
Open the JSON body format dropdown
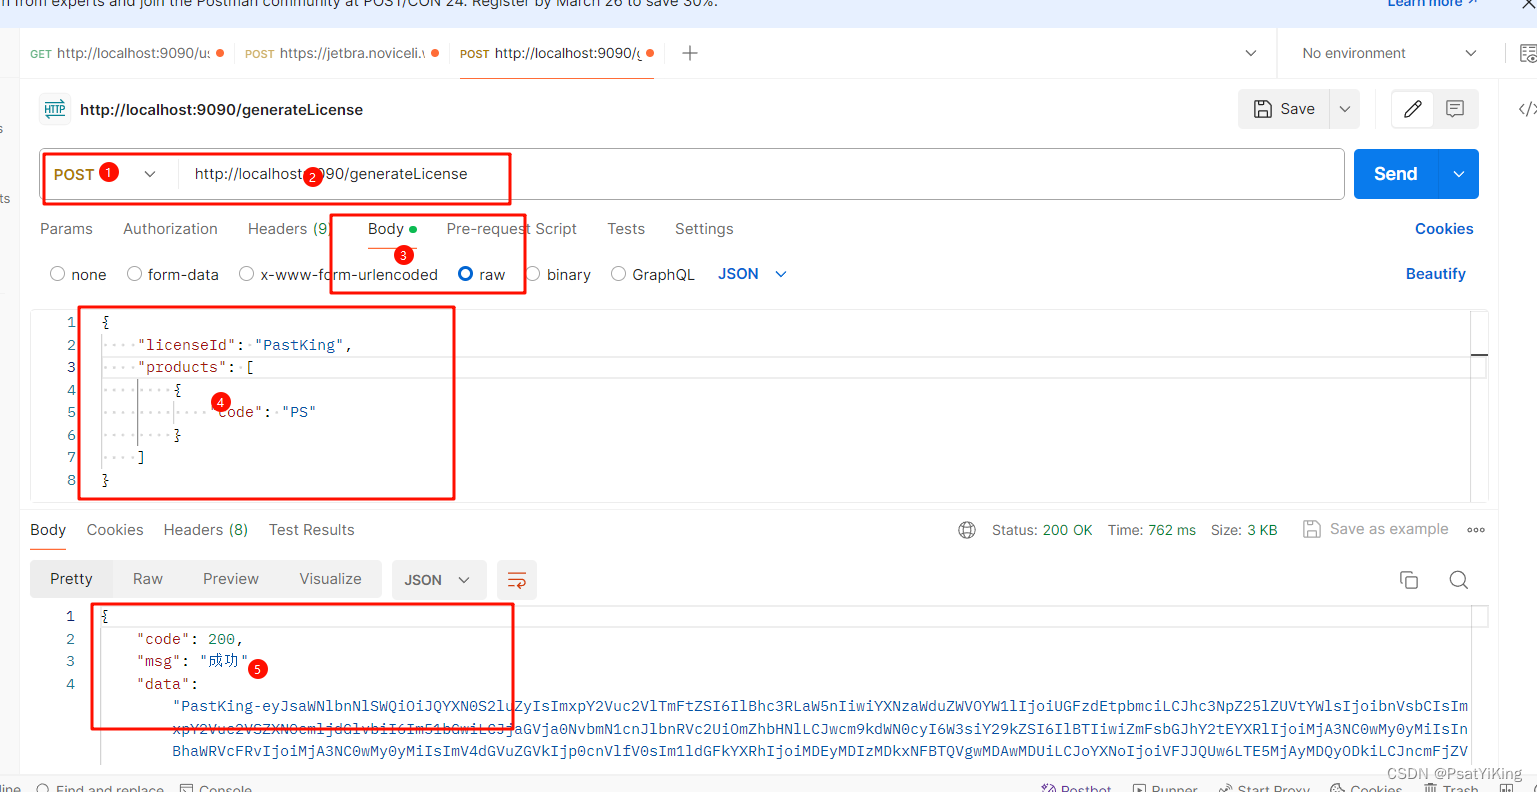coord(751,273)
